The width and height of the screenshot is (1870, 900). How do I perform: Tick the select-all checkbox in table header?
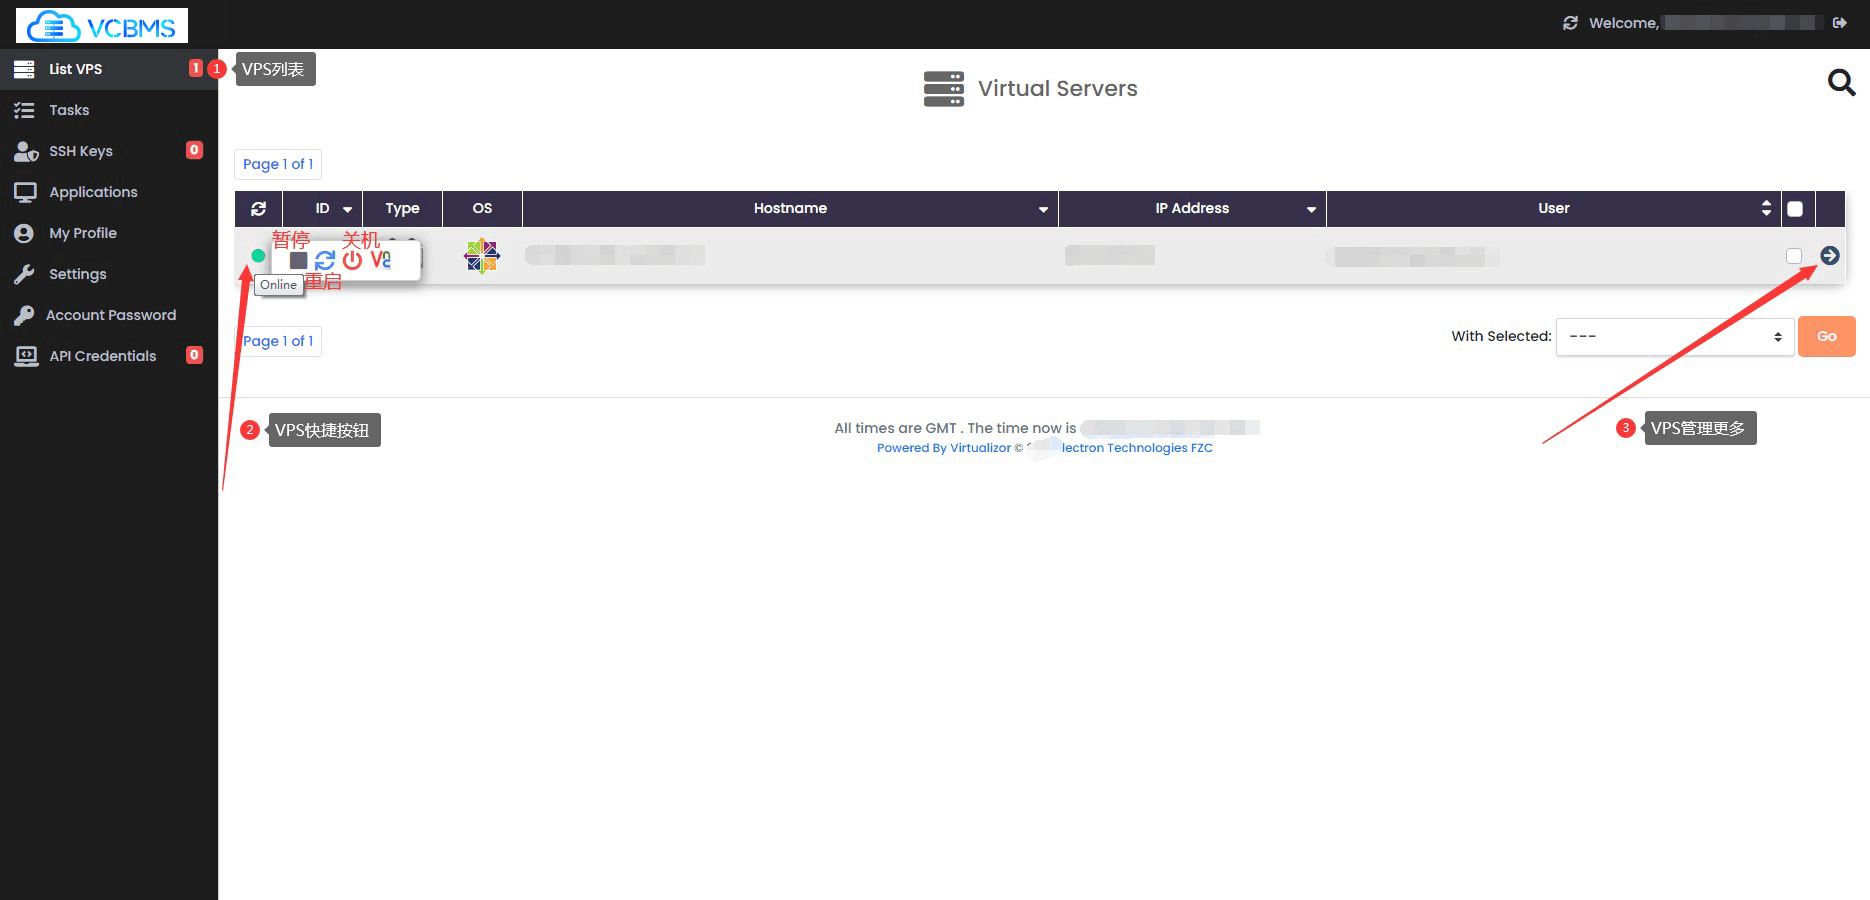tap(1795, 209)
